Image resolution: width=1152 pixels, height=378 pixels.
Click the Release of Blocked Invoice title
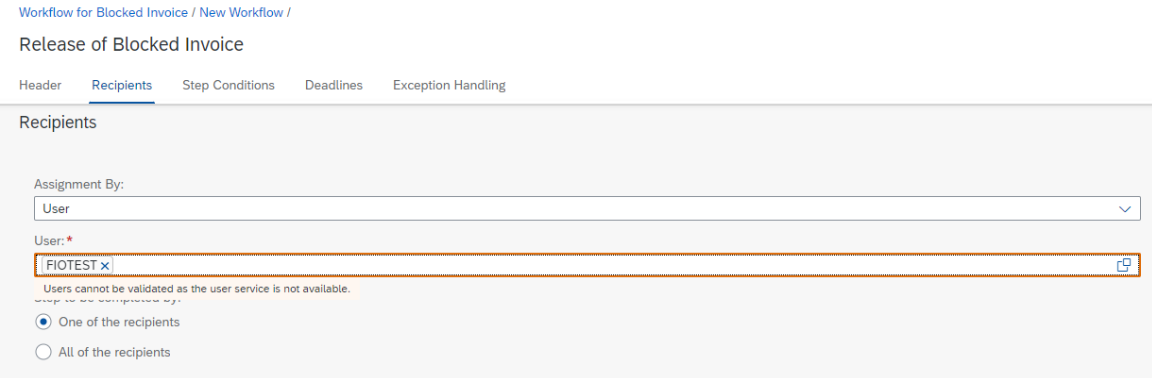[x=132, y=45]
